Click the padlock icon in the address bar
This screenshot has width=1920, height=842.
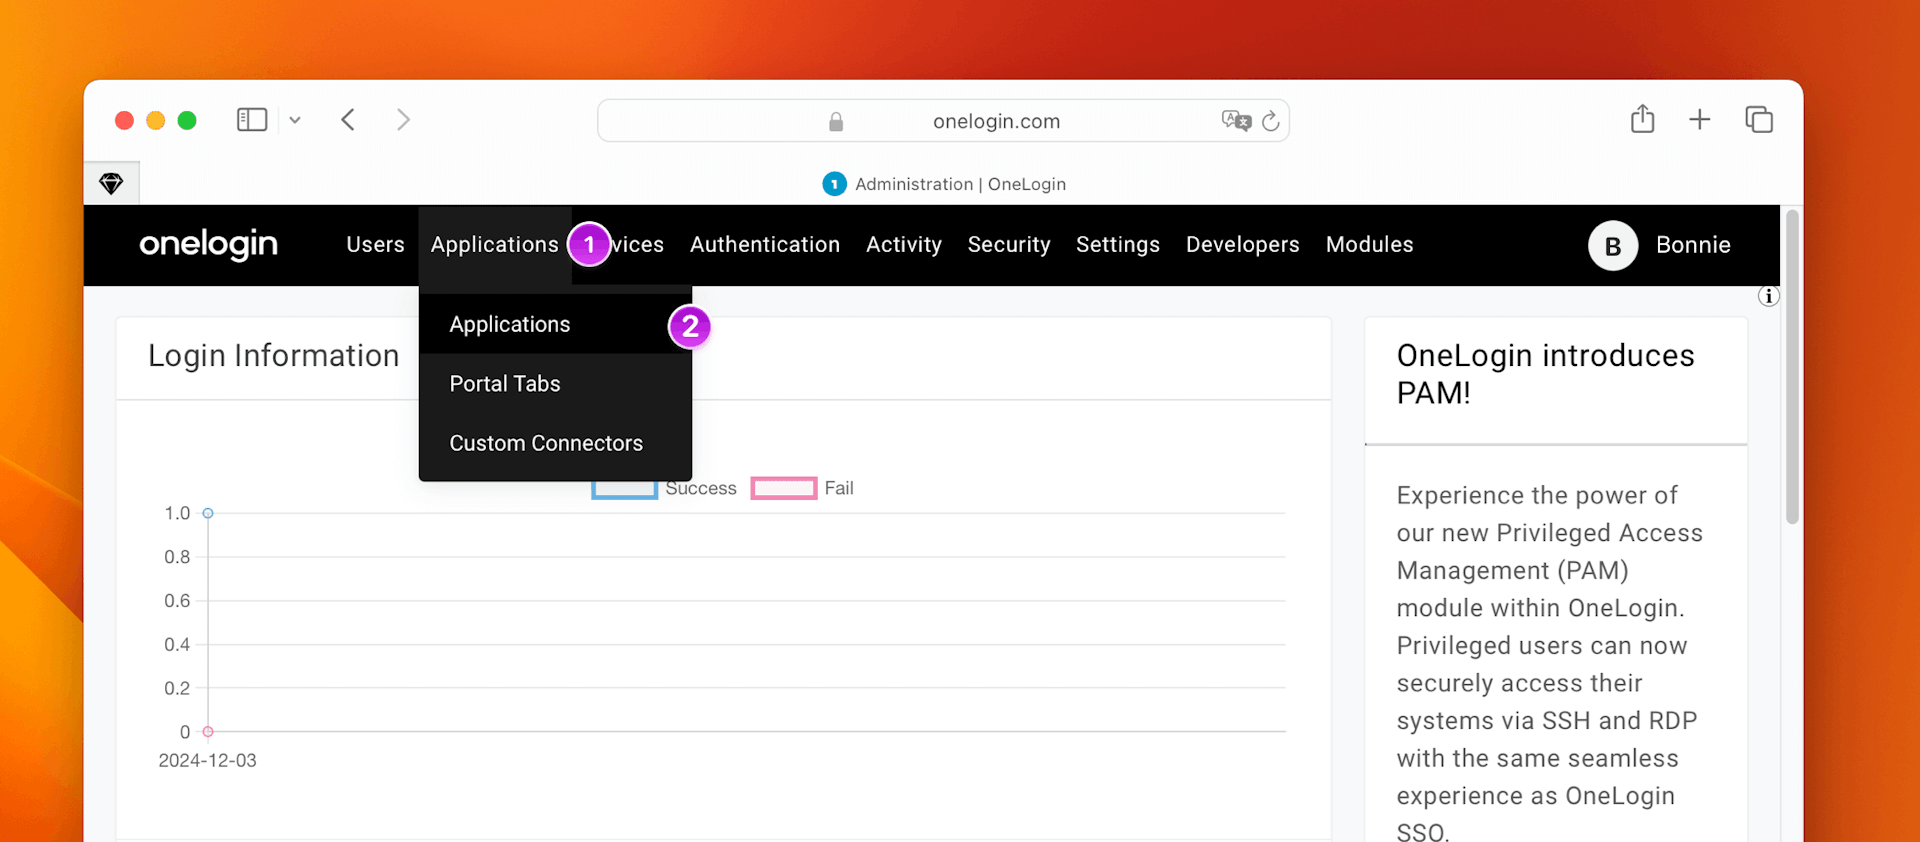pos(836,122)
